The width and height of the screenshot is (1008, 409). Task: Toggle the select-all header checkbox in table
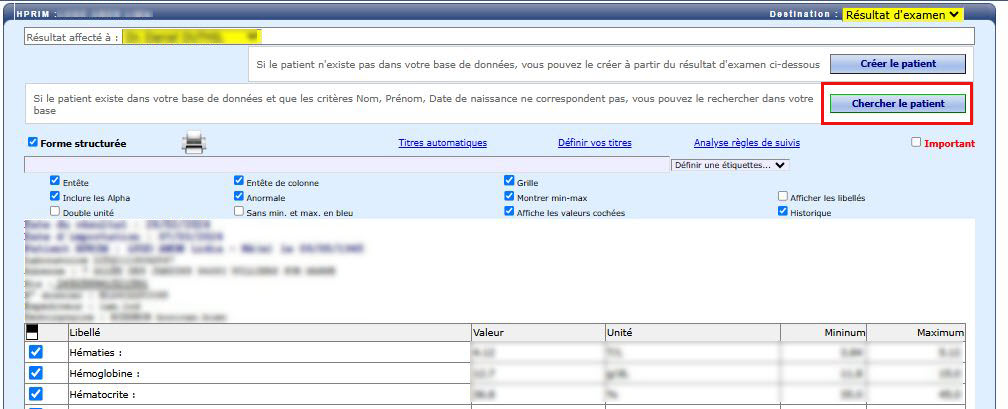click(x=34, y=333)
